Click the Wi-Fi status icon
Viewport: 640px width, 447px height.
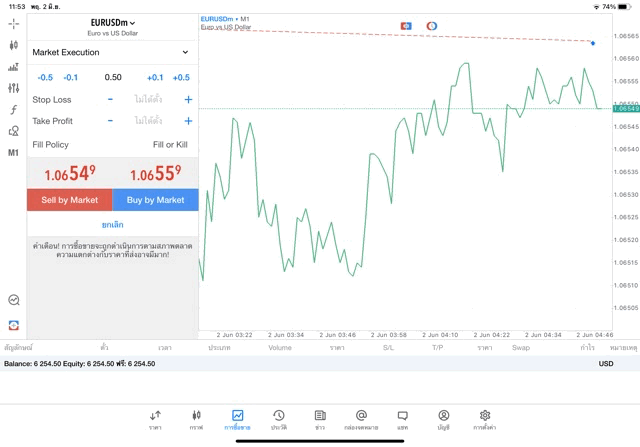tap(596, 7)
